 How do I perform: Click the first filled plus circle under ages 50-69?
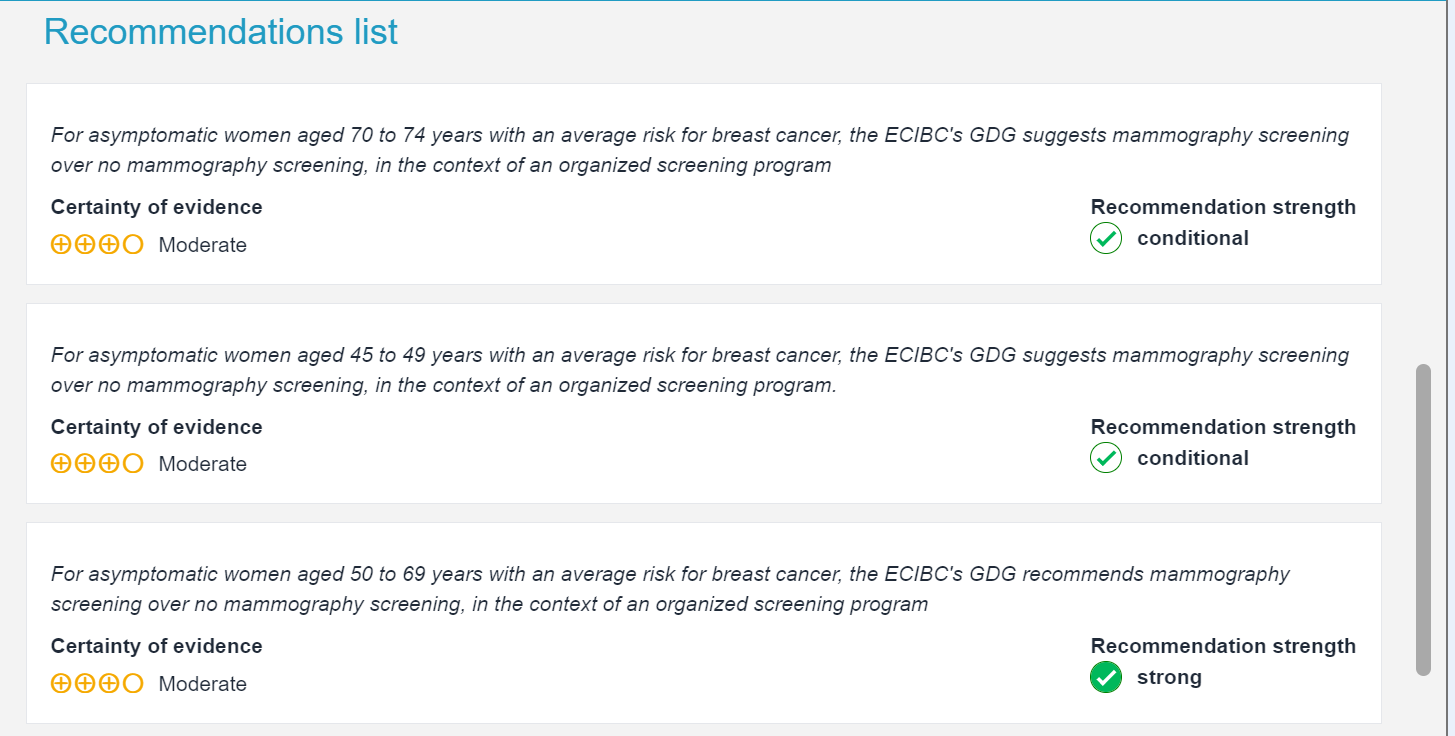pos(61,683)
